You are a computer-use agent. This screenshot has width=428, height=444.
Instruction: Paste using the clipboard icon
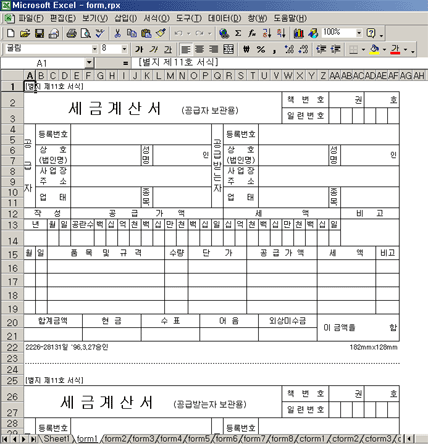tap(146, 33)
